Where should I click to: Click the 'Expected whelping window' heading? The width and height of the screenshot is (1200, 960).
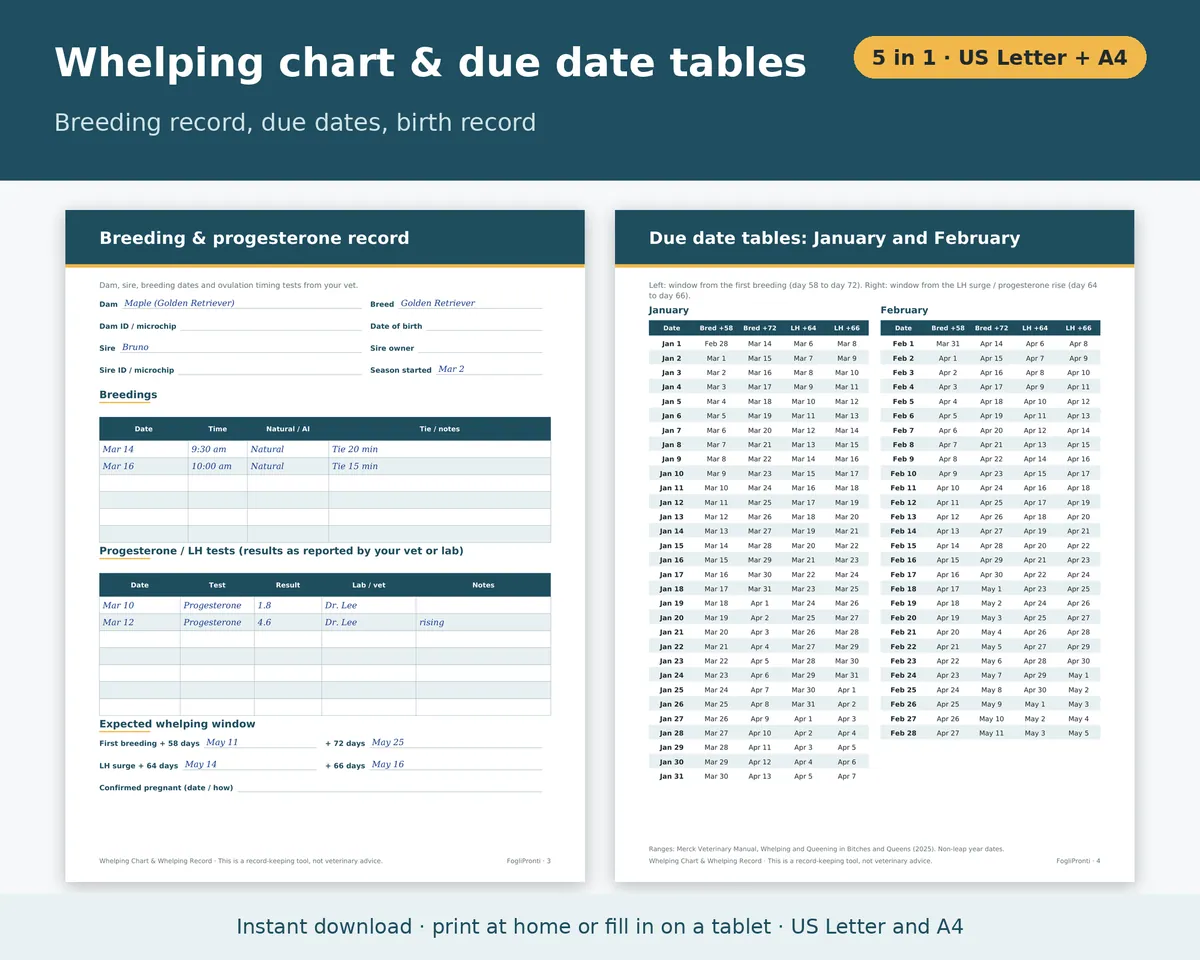pyautogui.click(x=177, y=724)
